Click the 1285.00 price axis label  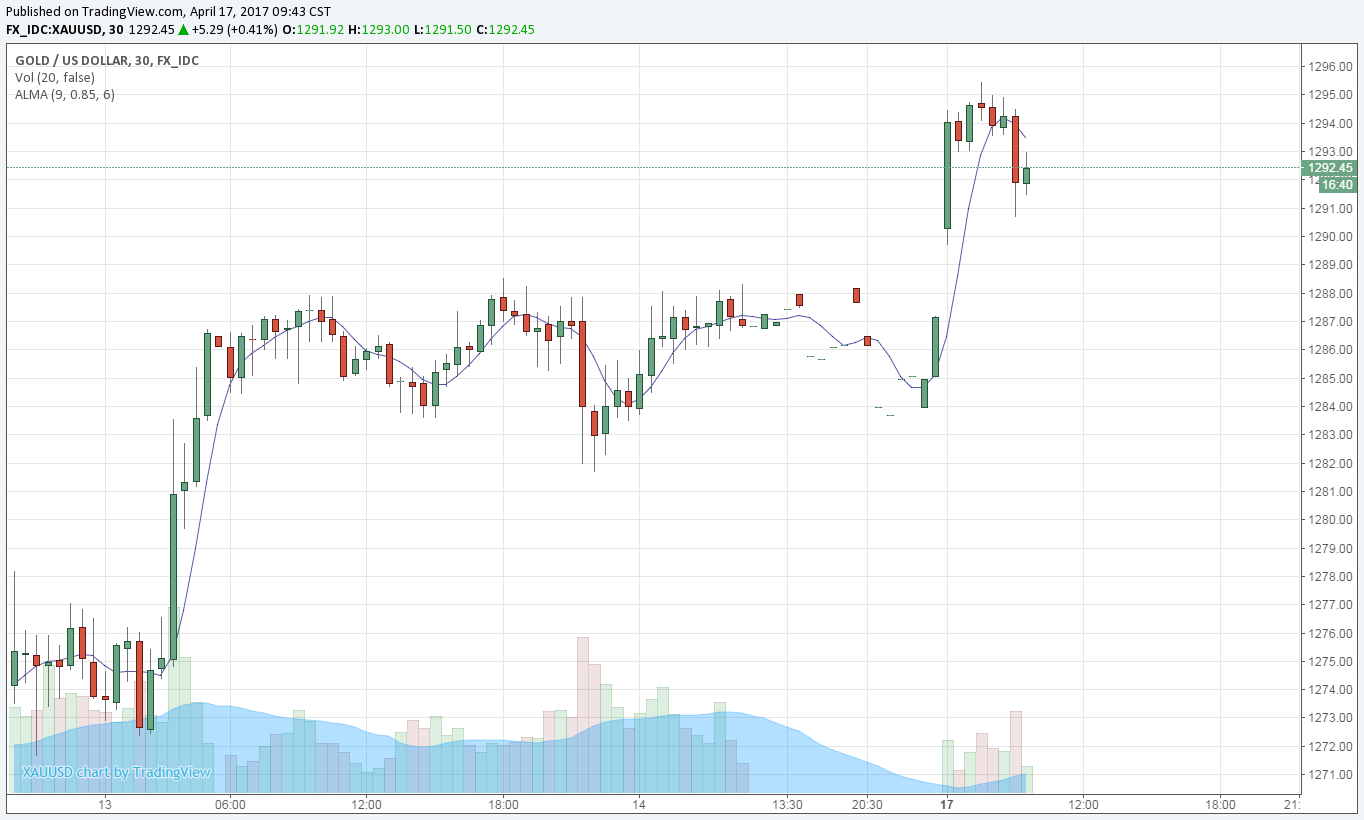point(1330,379)
